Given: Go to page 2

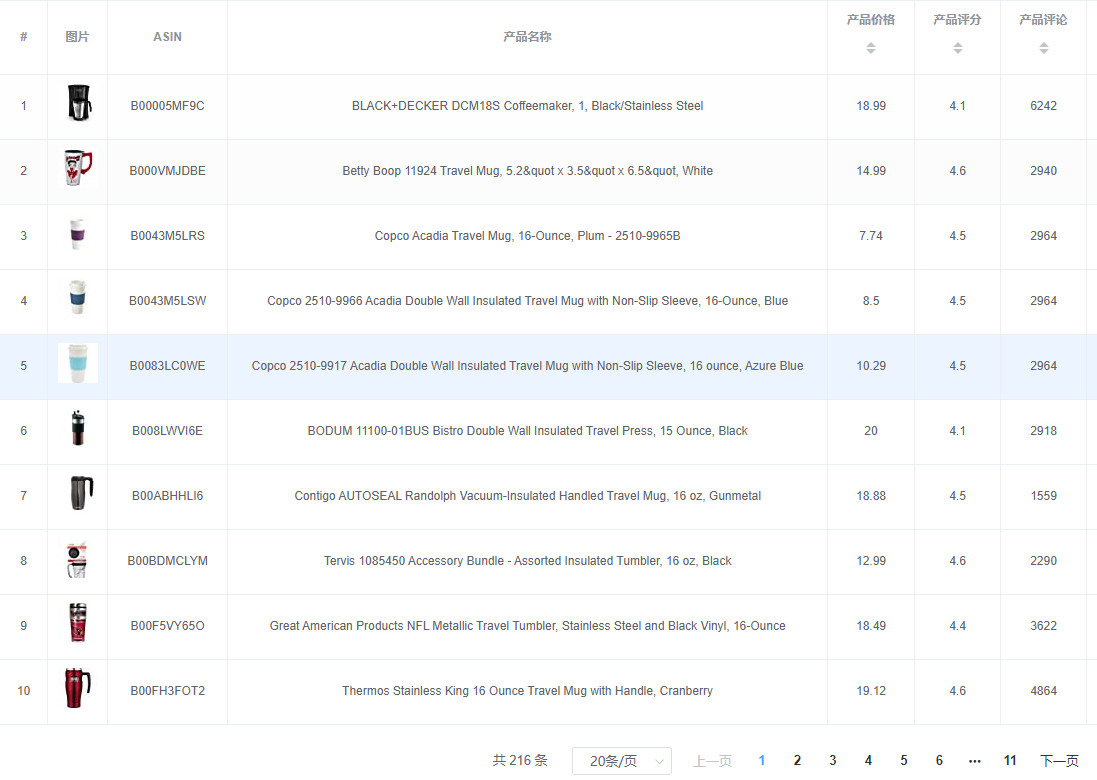Looking at the screenshot, I should (x=797, y=761).
